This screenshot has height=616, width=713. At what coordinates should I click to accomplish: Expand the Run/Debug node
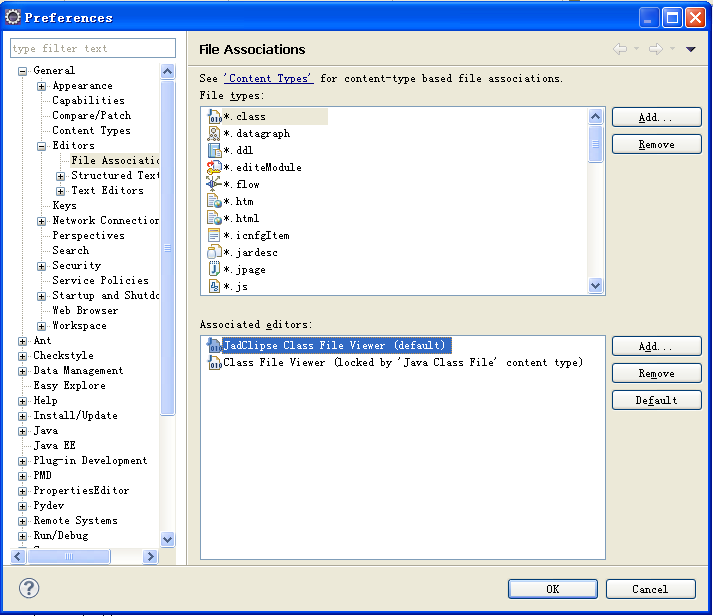click(22, 536)
